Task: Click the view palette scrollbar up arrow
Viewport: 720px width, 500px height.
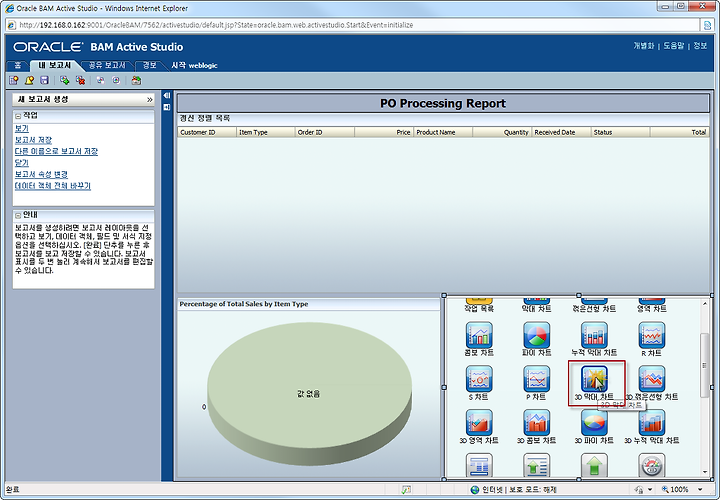Action: tap(705, 303)
